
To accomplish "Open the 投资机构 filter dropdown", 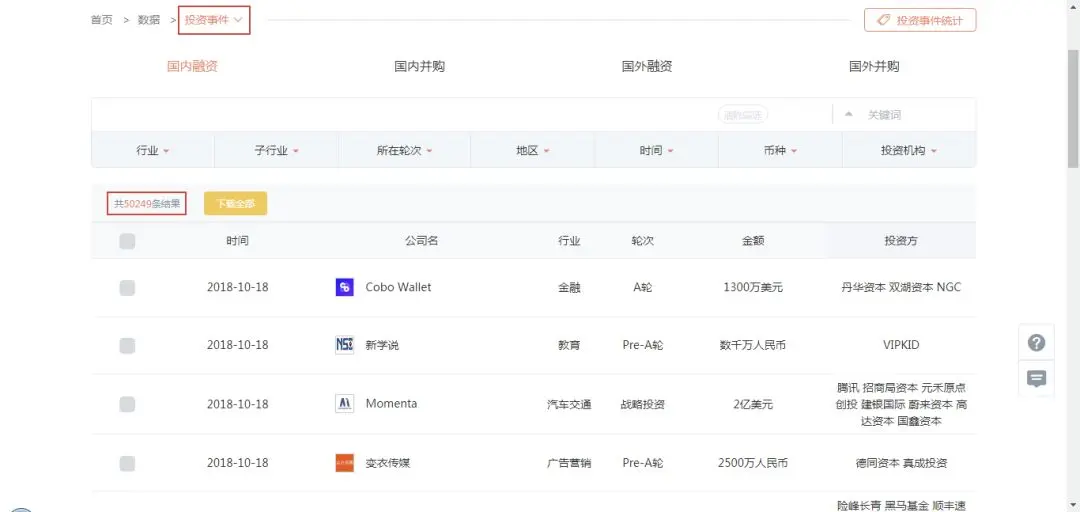I will (909, 150).
